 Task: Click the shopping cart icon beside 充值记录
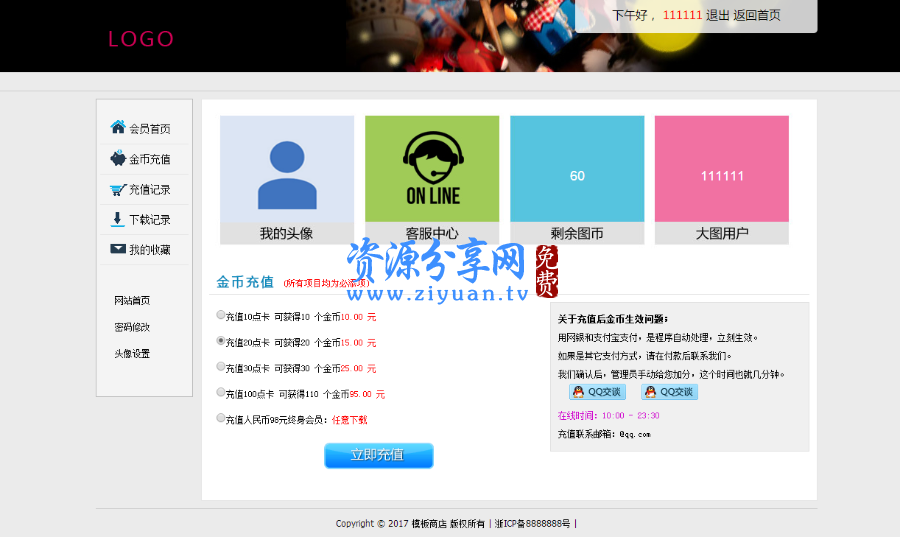tap(118, 189)
